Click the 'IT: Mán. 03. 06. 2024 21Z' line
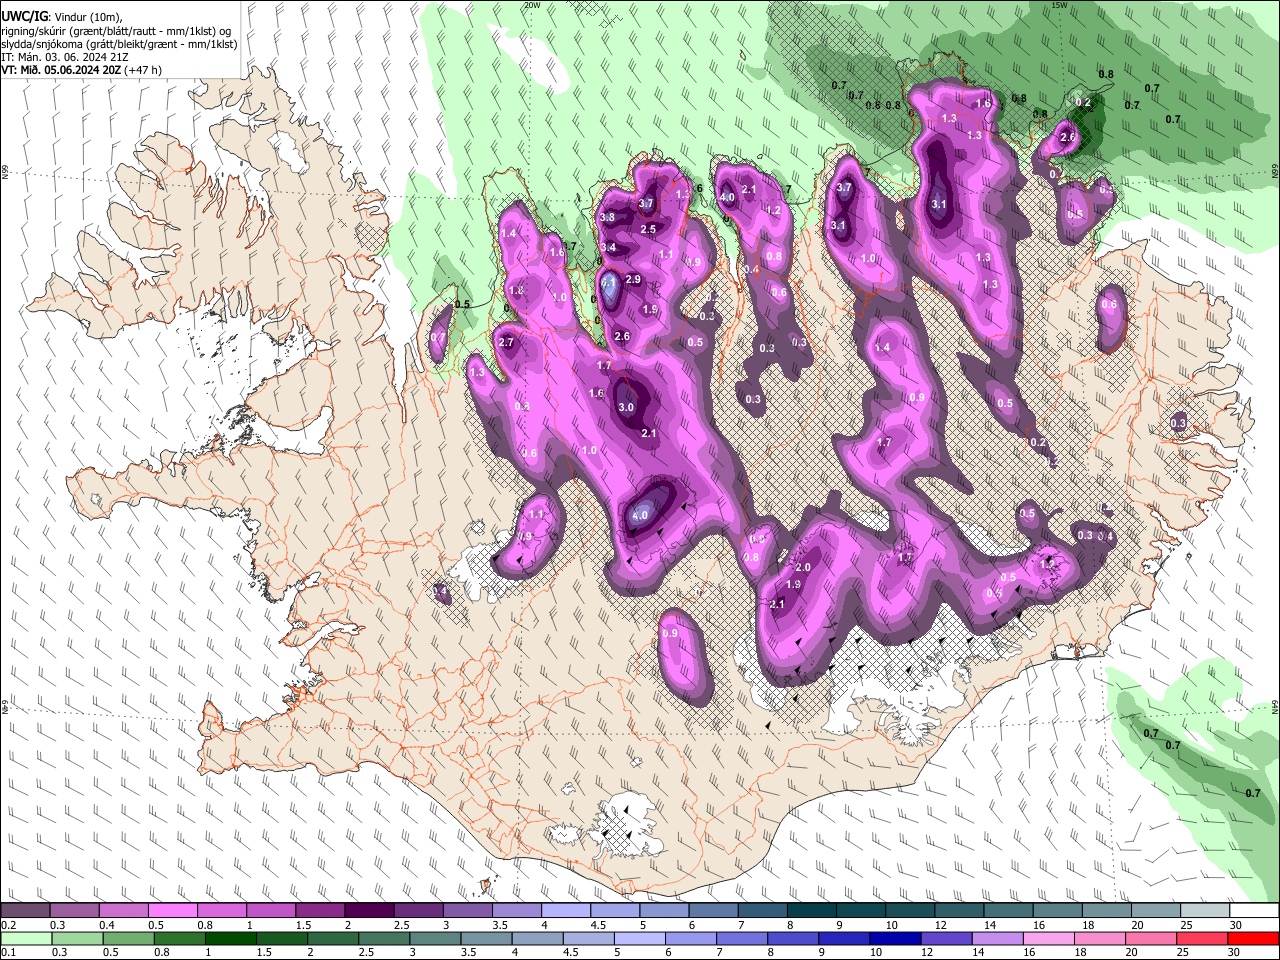Screen dimensions: 1280x960 pos(65,57)
